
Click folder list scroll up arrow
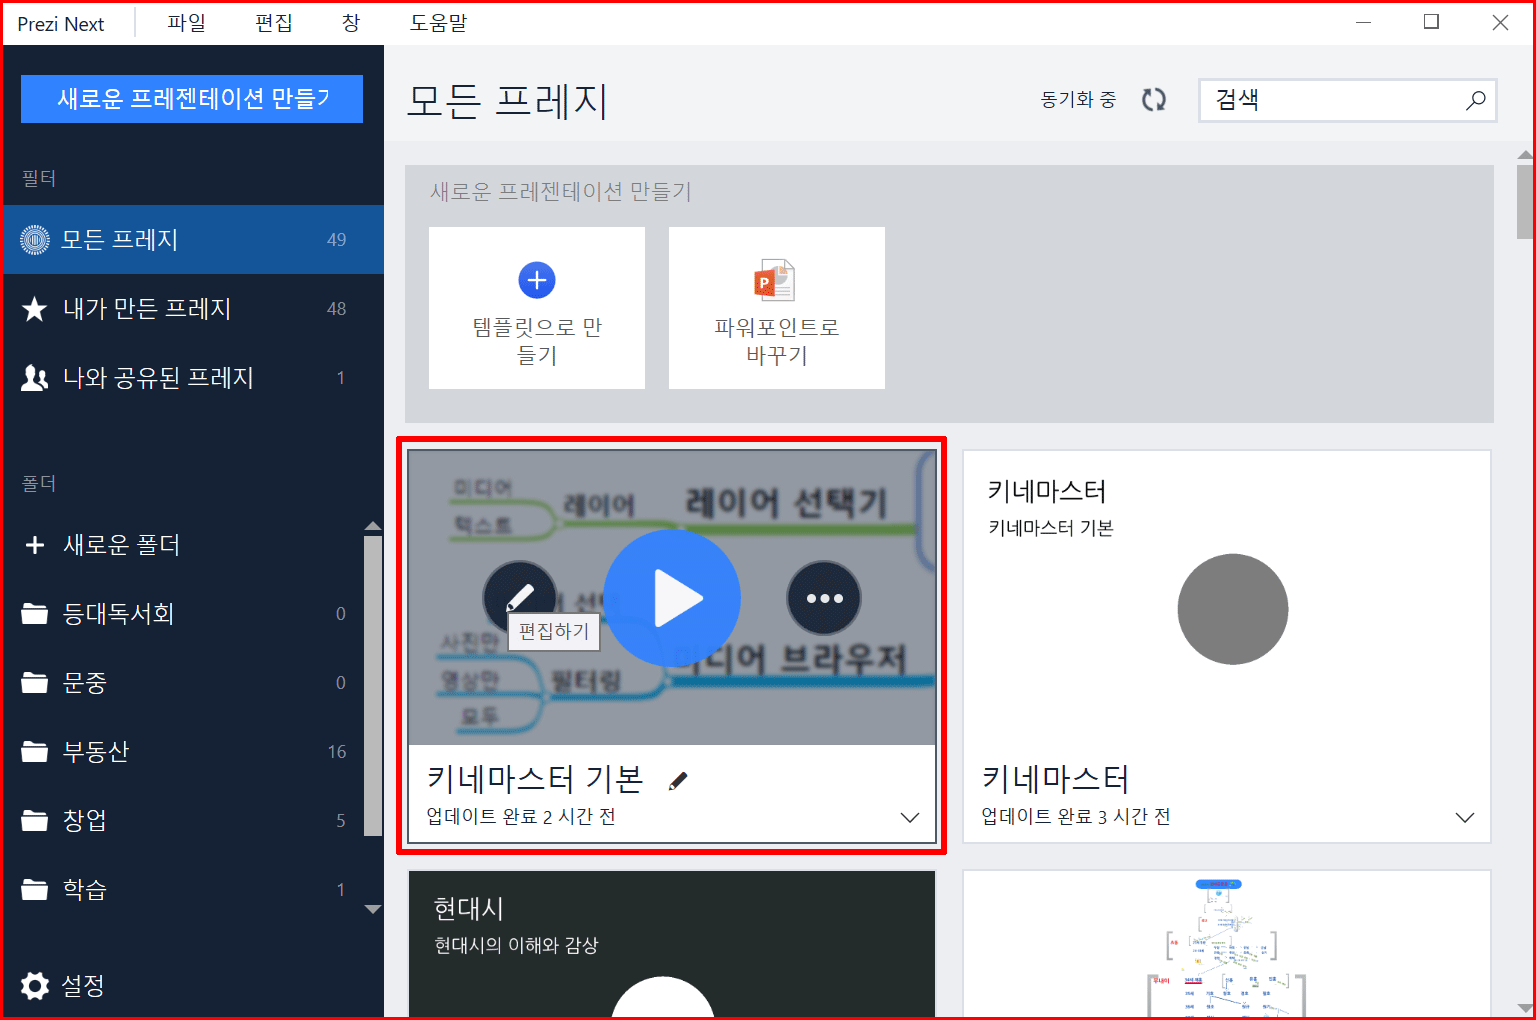[373, 526]
